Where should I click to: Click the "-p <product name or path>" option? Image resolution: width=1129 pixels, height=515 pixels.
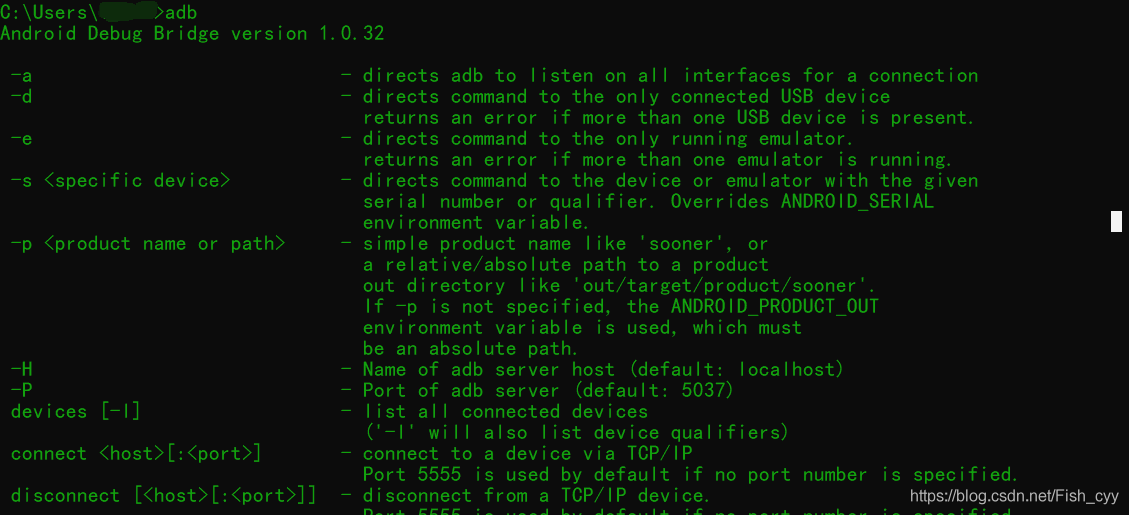148,243
